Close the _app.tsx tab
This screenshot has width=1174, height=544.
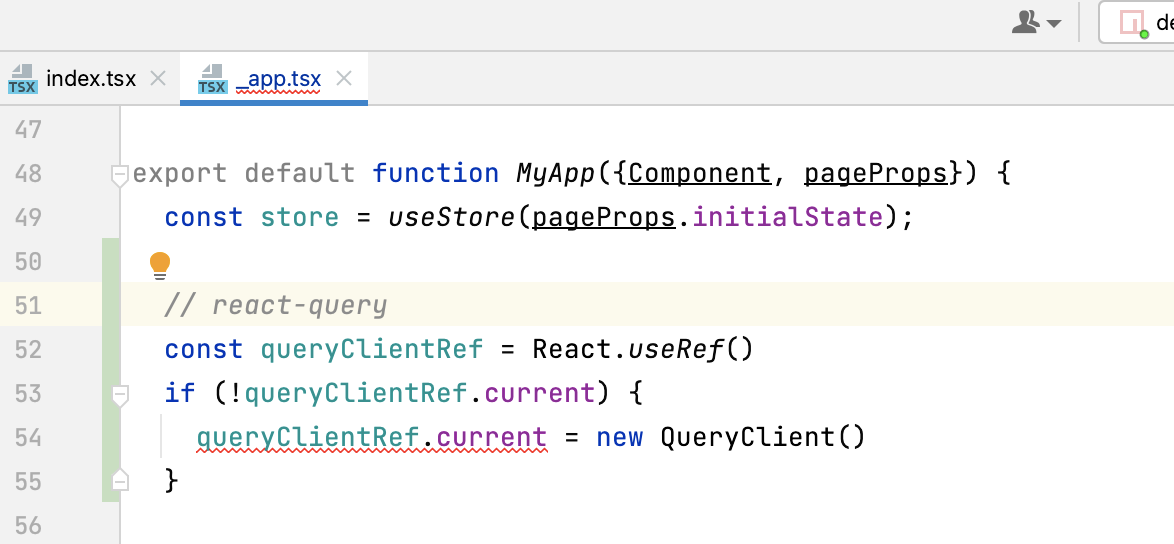(344, 78)
